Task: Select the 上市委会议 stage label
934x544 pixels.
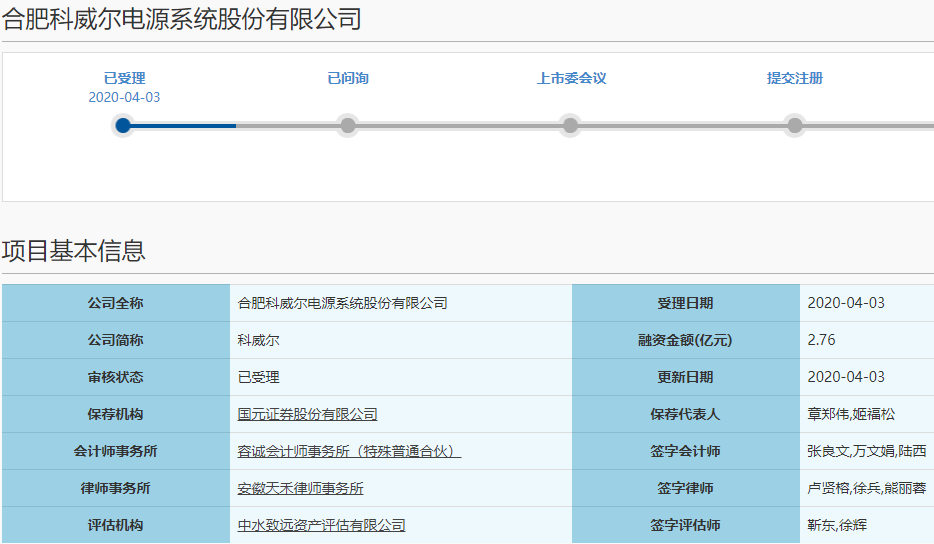Action: point(571,78)
